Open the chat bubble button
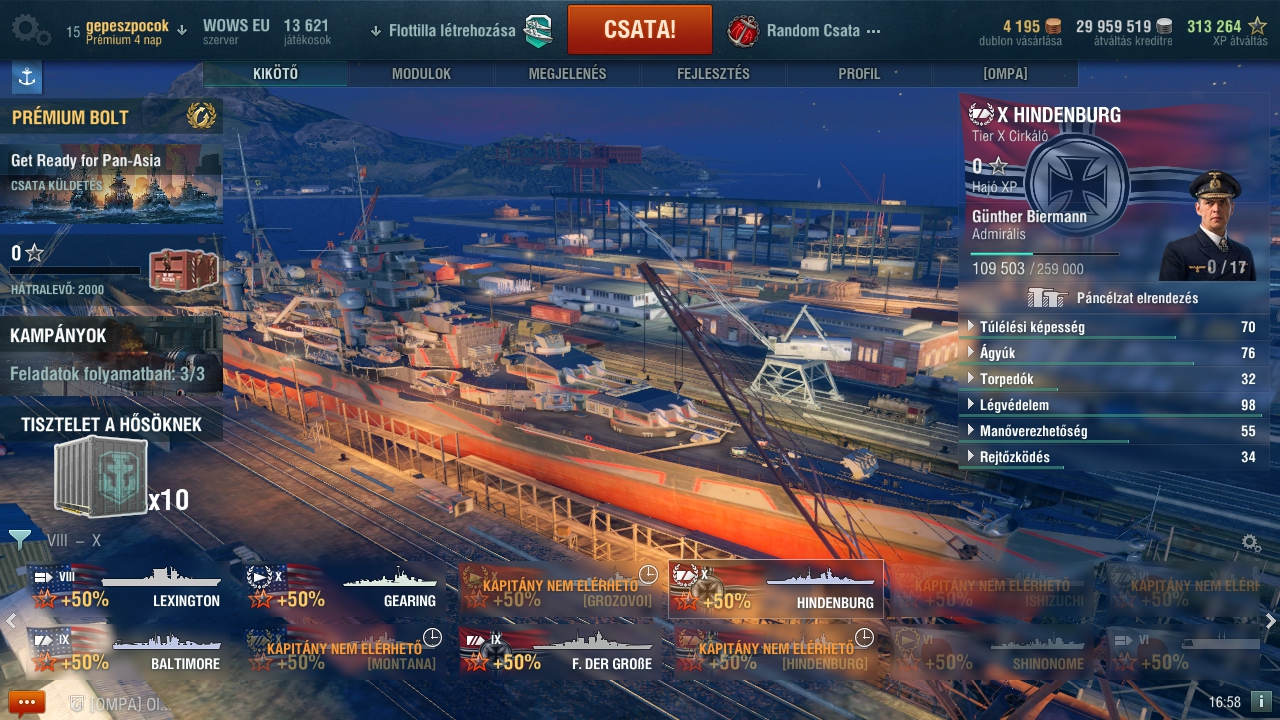Viewport: 1280px width, 720px height. pyautogui.click(x=27, y=702)
